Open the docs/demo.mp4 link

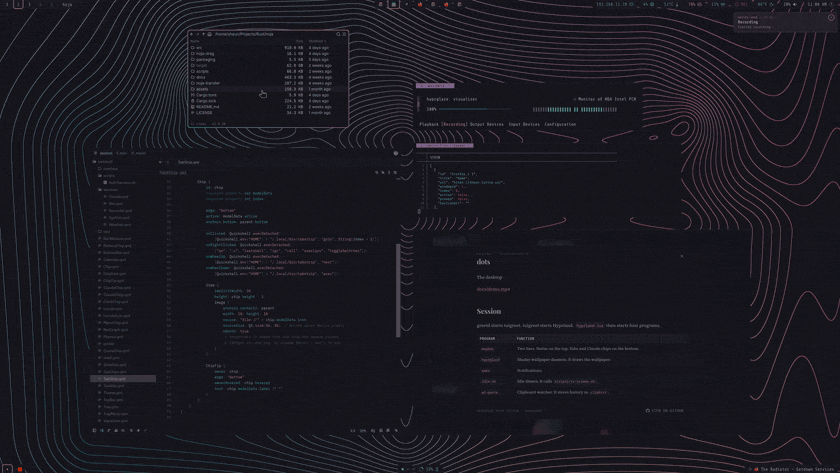(493, 289)
